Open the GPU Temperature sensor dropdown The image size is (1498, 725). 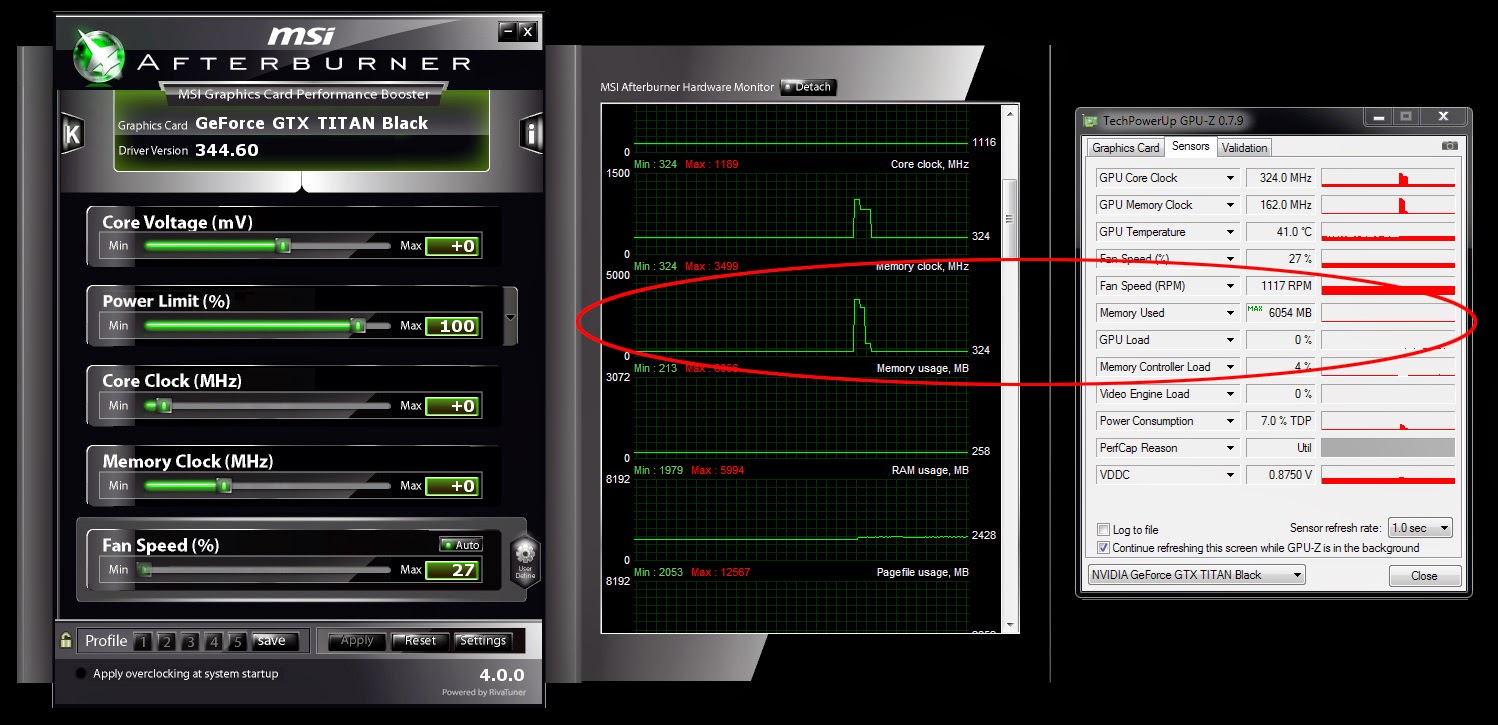click(1230, 232)
